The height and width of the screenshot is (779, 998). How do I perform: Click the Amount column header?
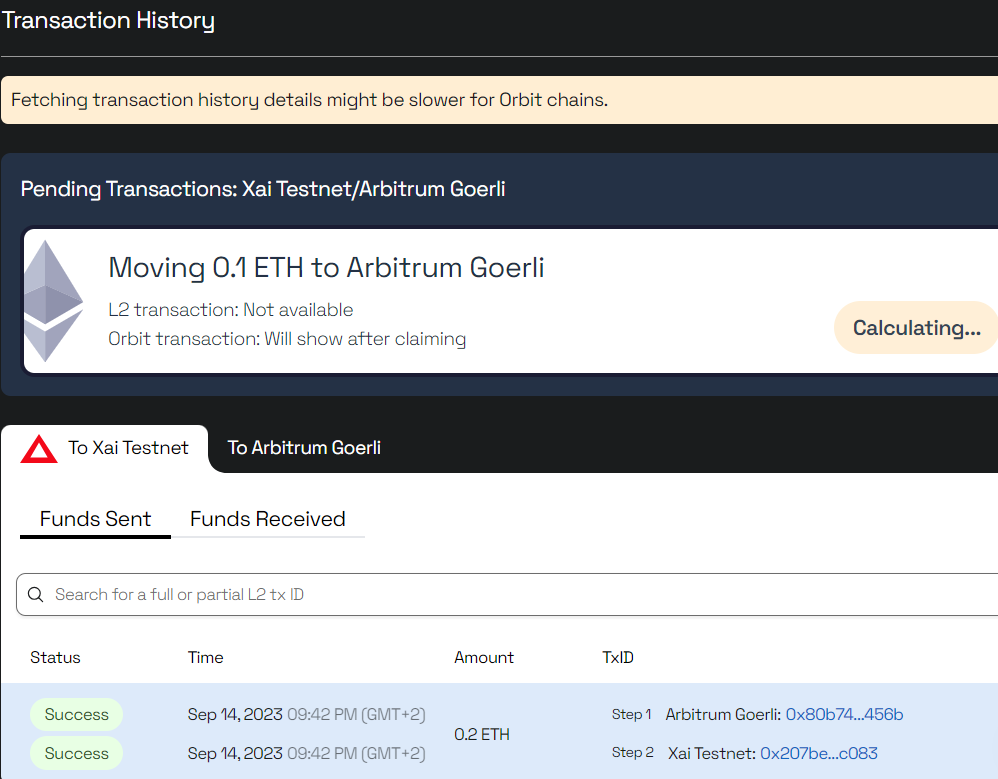click(484, 657)
